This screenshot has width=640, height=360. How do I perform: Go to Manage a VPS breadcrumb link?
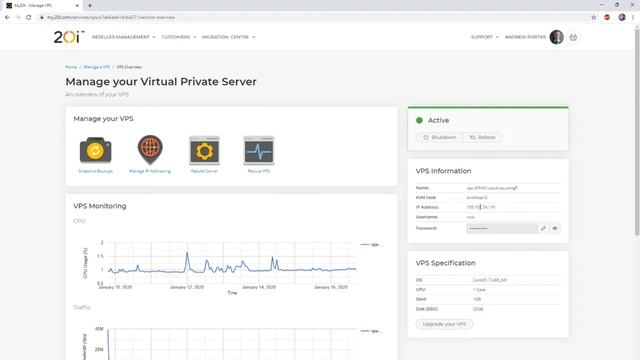click(x=97, y=67)
